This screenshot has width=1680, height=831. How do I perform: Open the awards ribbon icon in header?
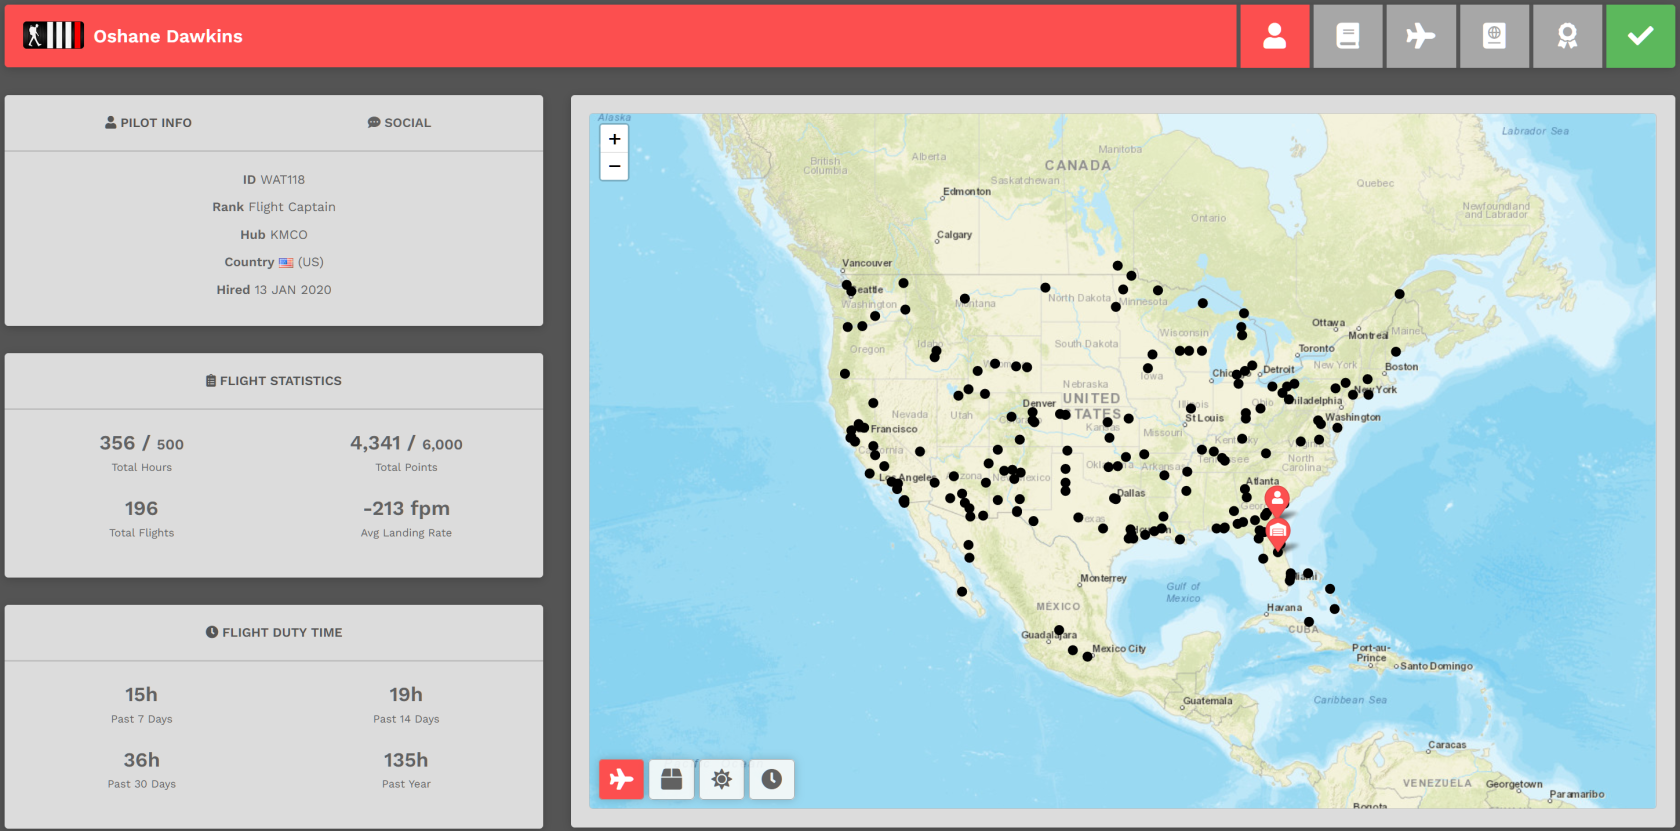(1567, 36)
